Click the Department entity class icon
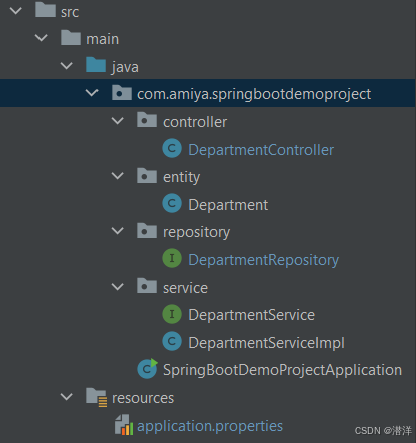The height and width of the screenshot is (443, 416). point(172,203)
